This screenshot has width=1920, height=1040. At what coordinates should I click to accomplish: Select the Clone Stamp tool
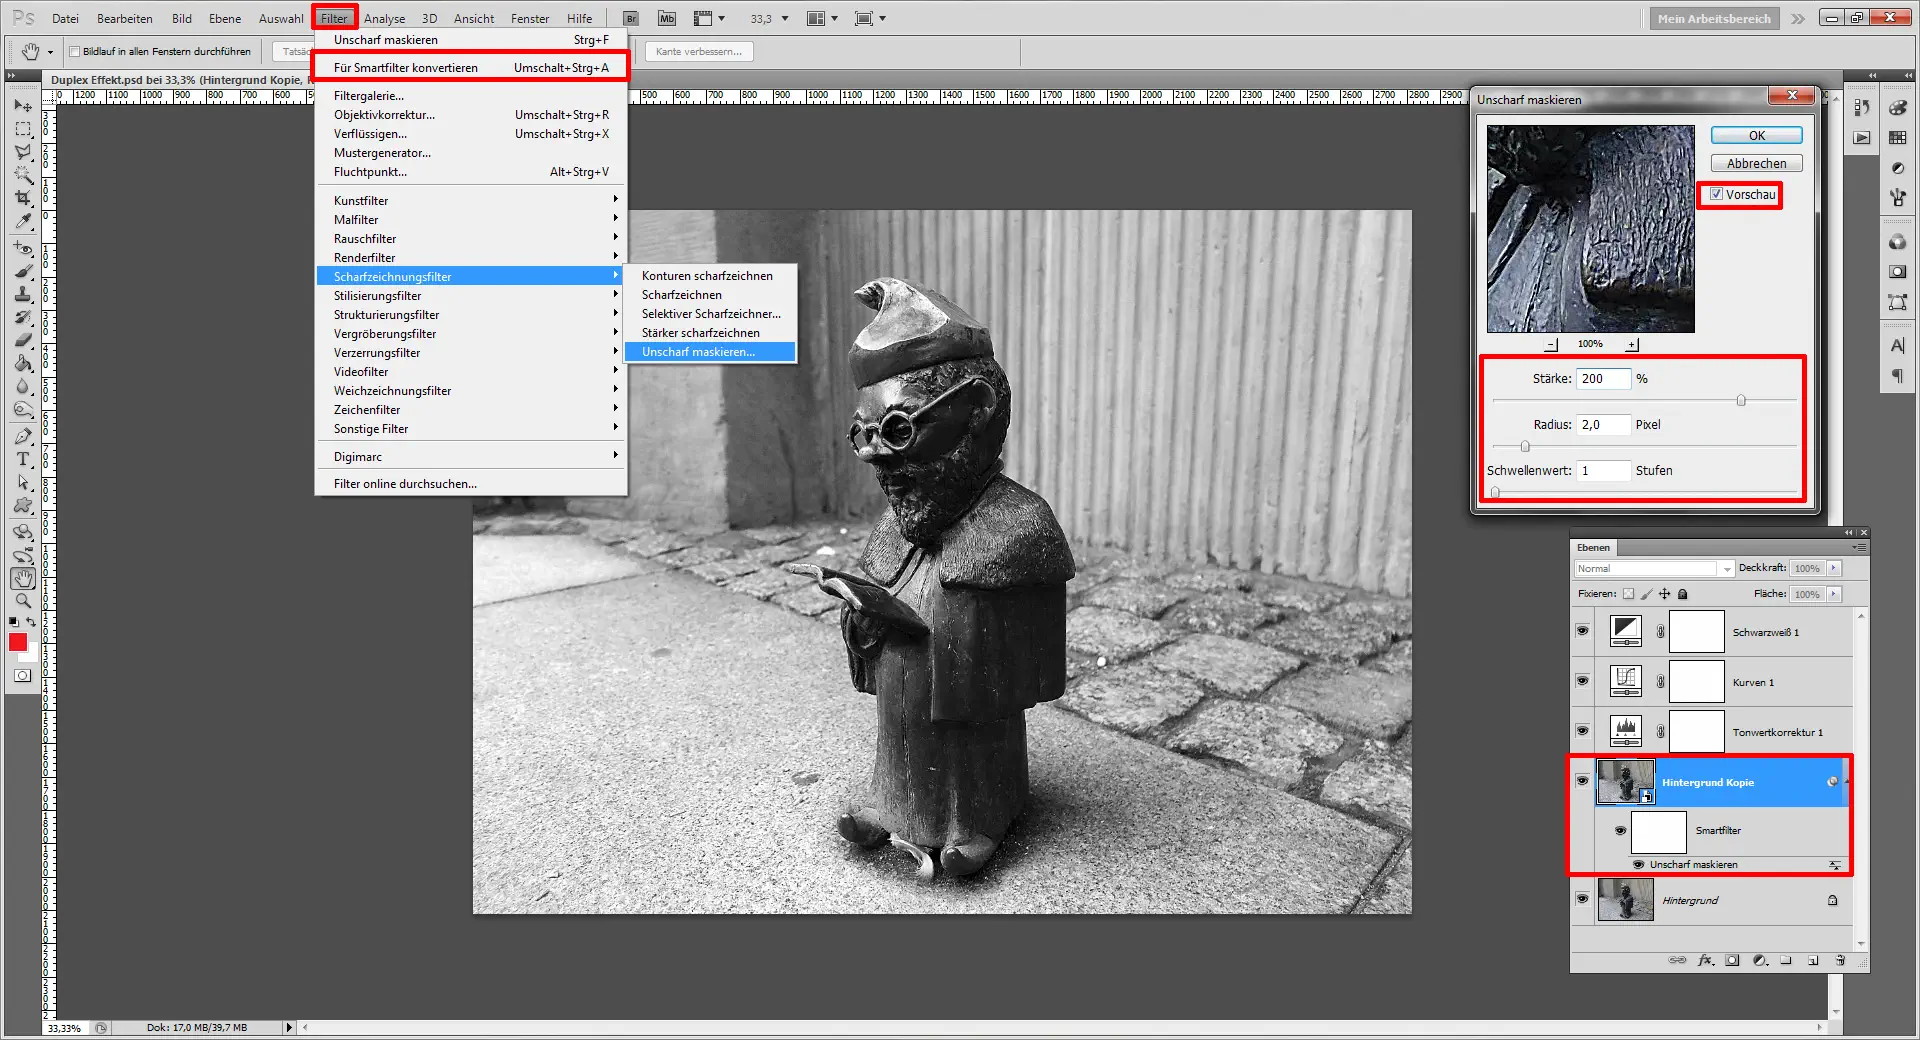23,294
